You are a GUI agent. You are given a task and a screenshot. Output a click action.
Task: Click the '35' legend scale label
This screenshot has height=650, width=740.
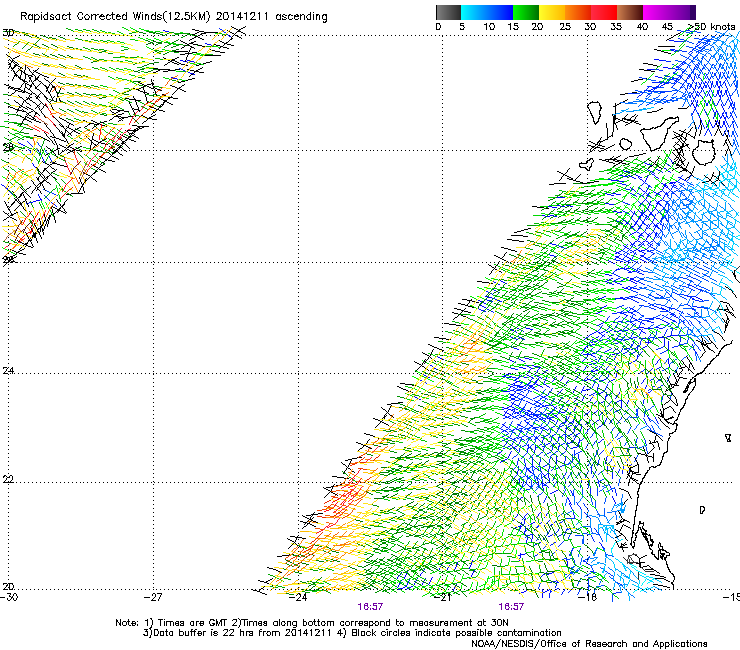(x=616, y=27)
